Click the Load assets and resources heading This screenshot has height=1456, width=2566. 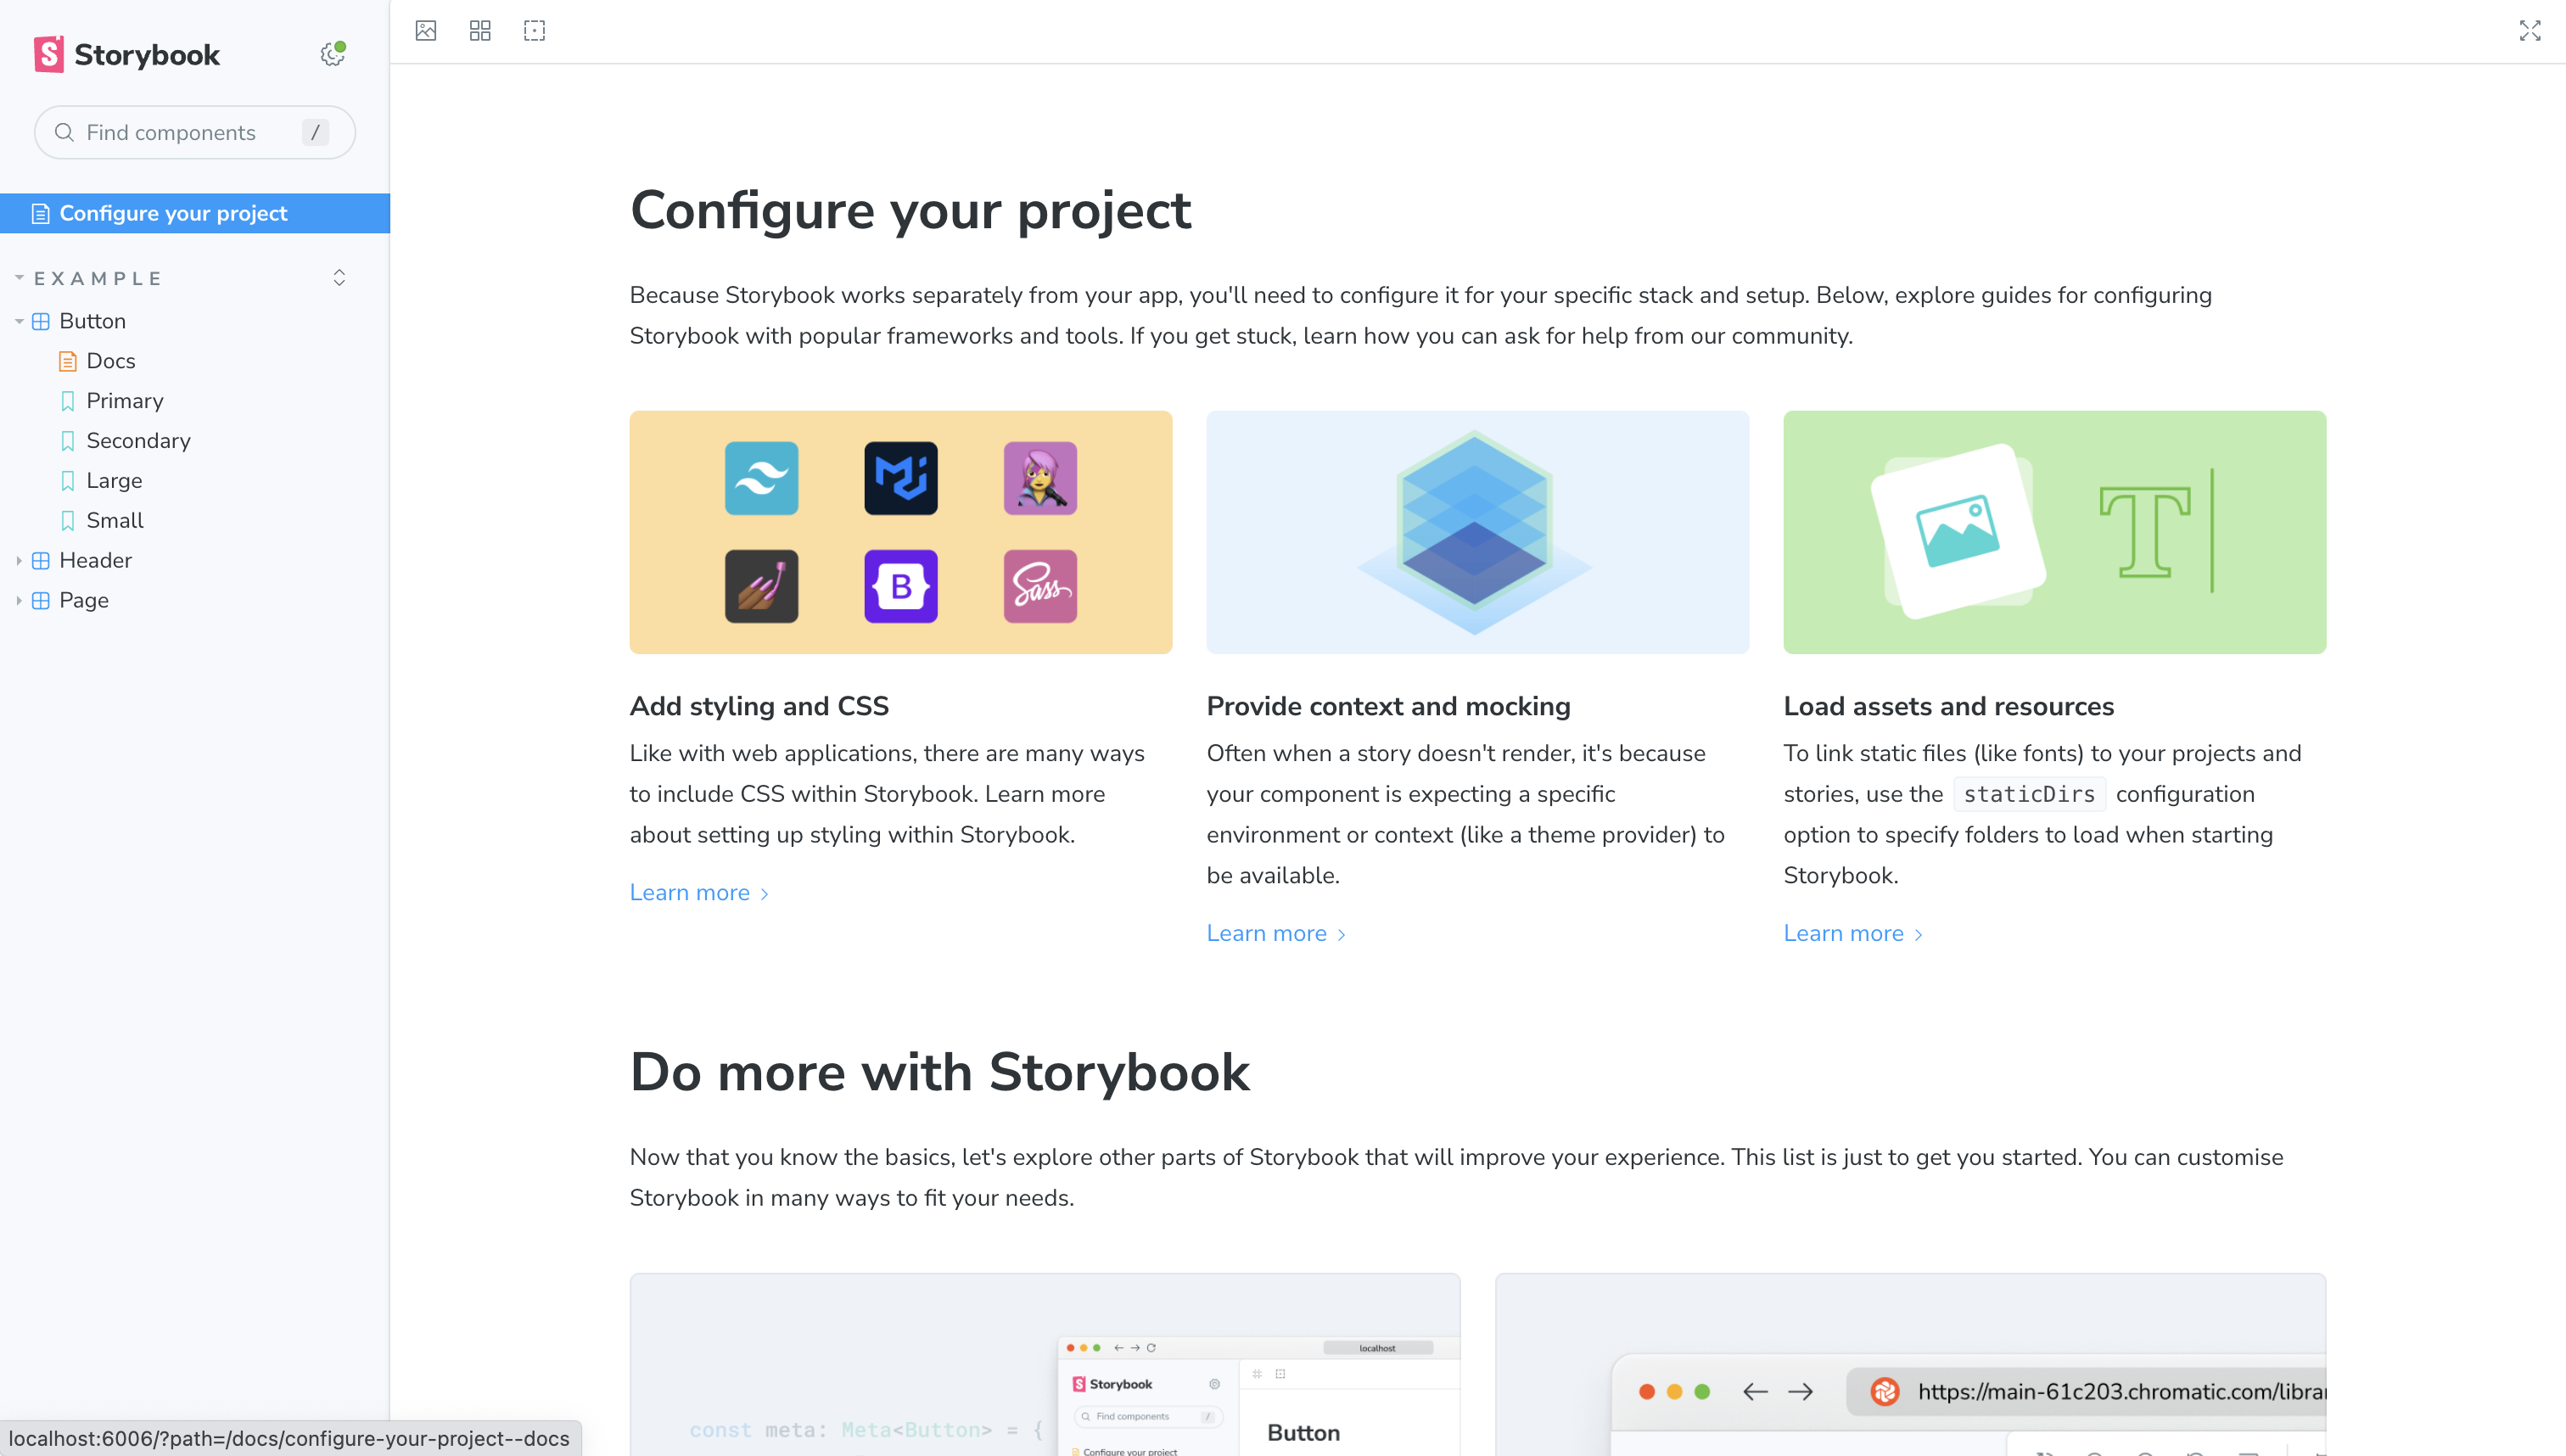click(x=1948, y=706)
